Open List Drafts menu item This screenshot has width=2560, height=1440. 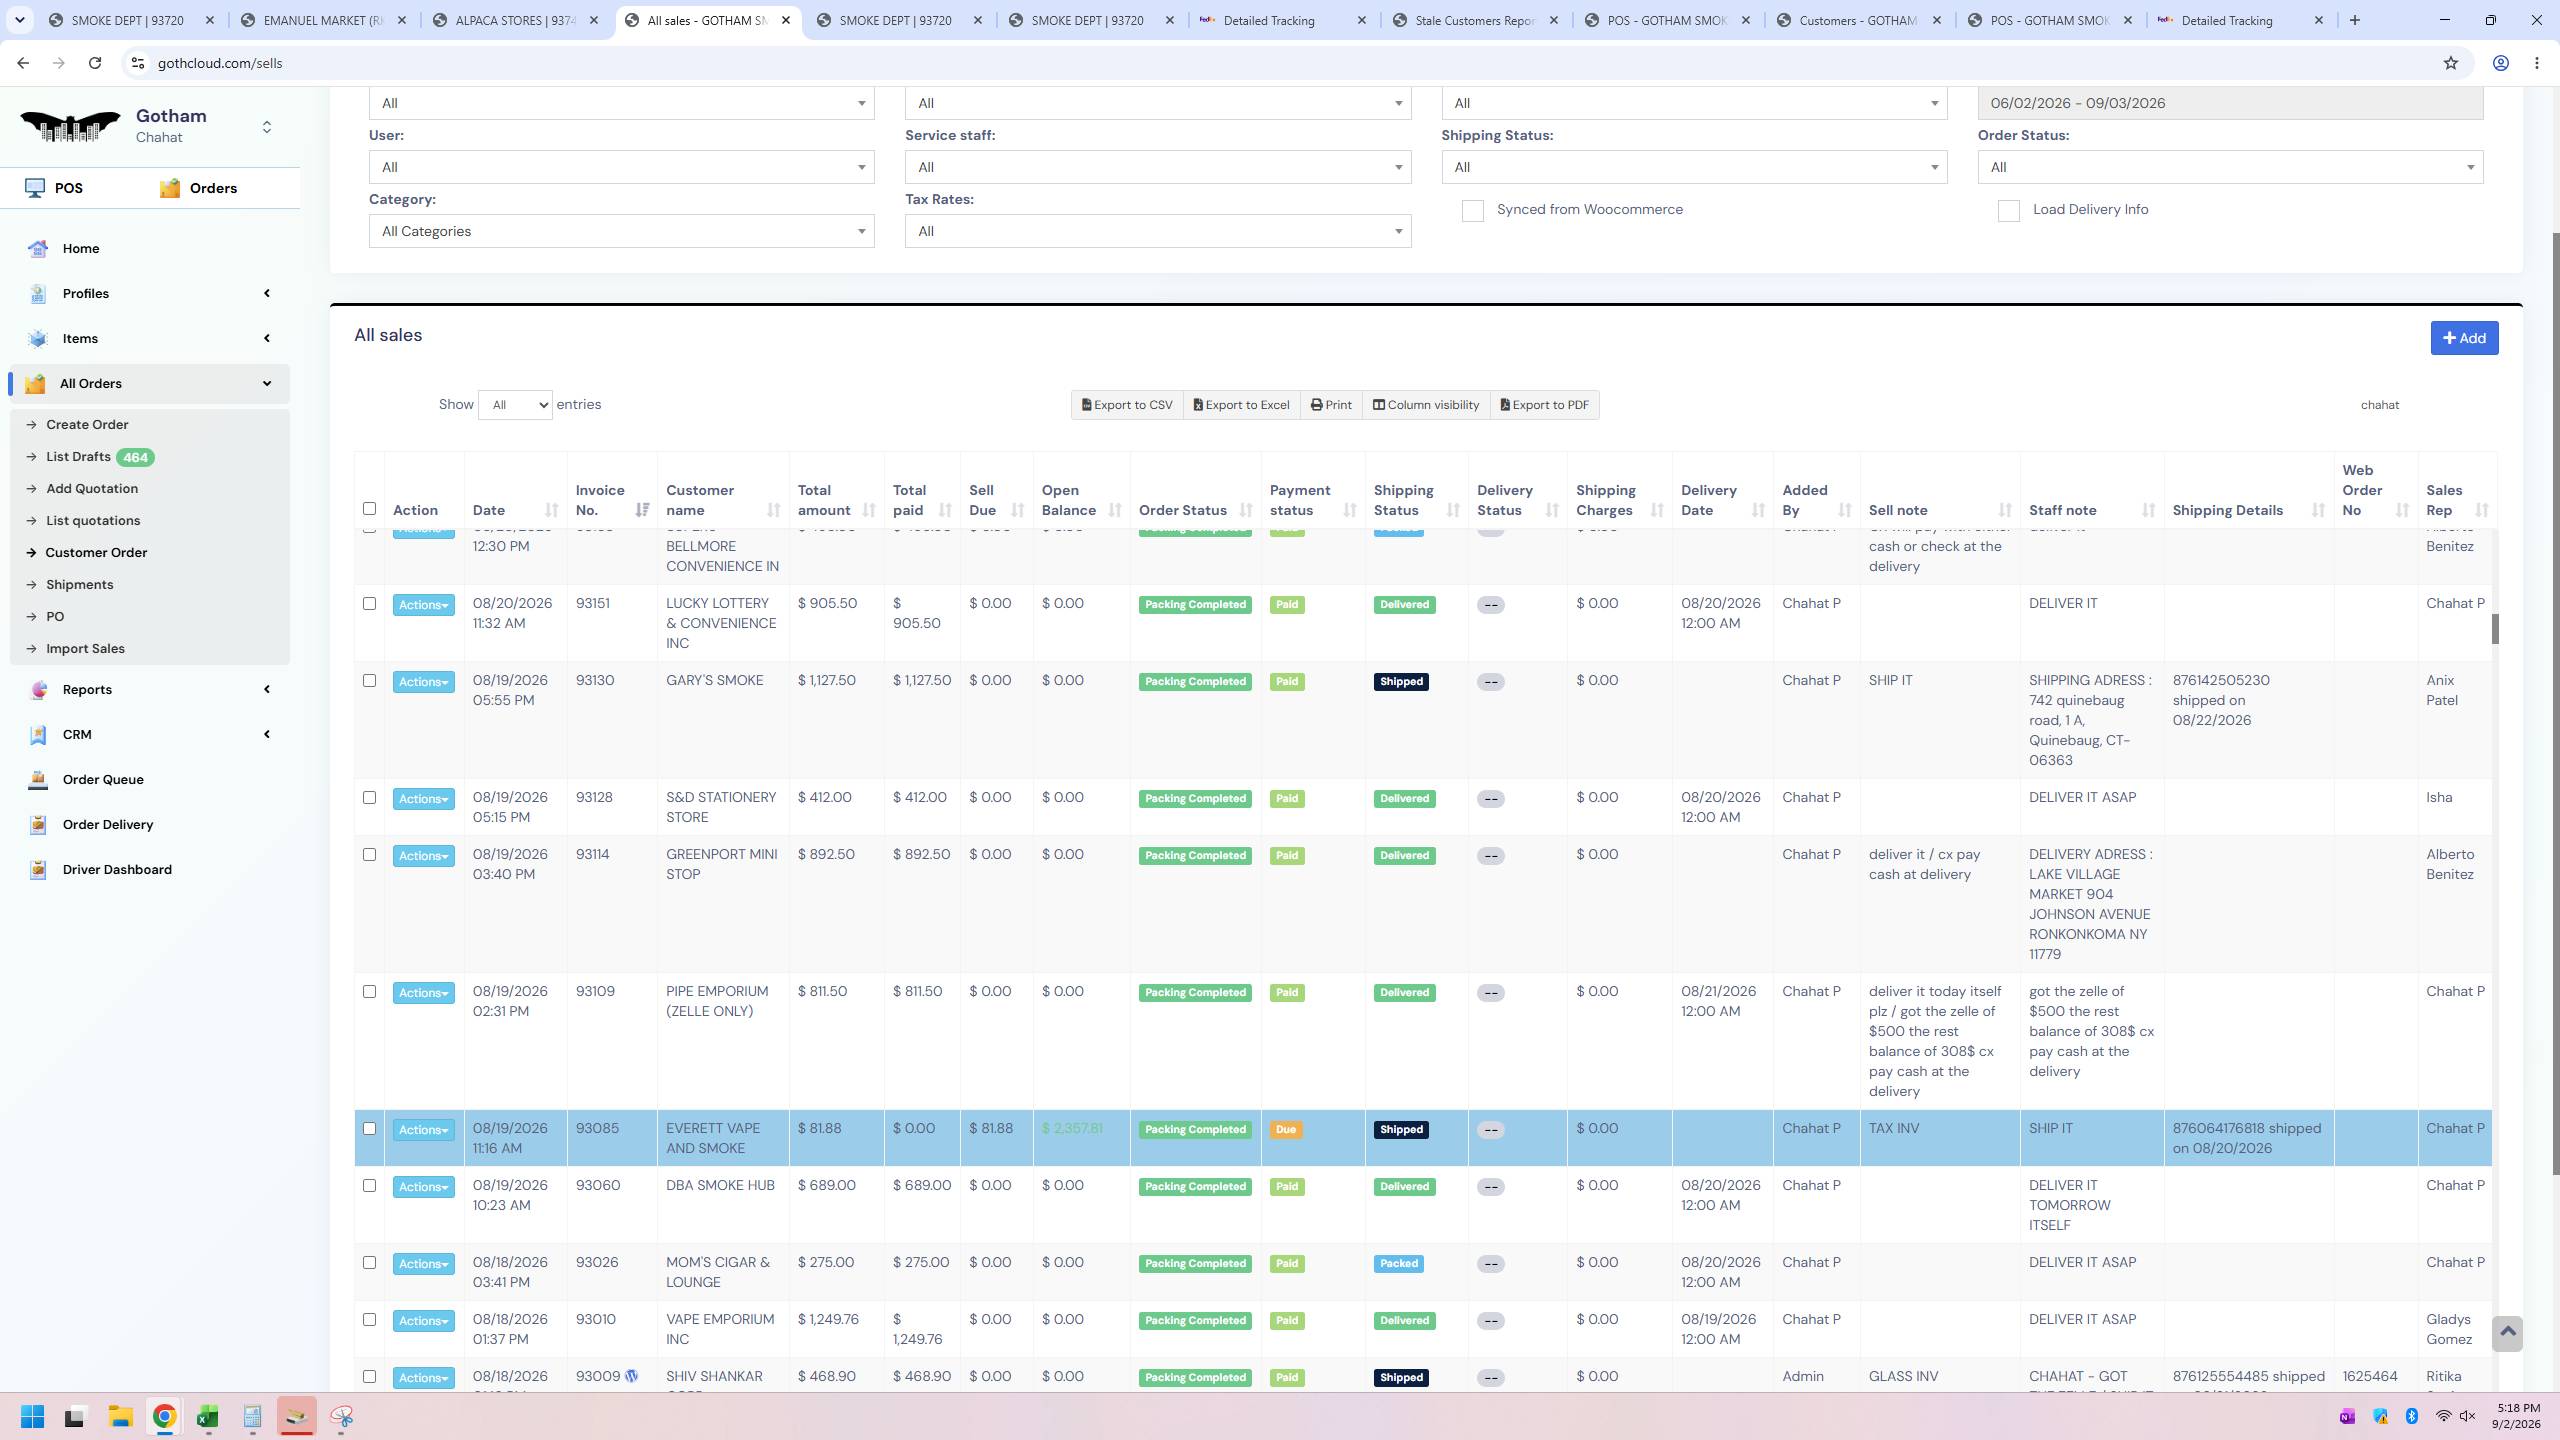click(78, 457)
